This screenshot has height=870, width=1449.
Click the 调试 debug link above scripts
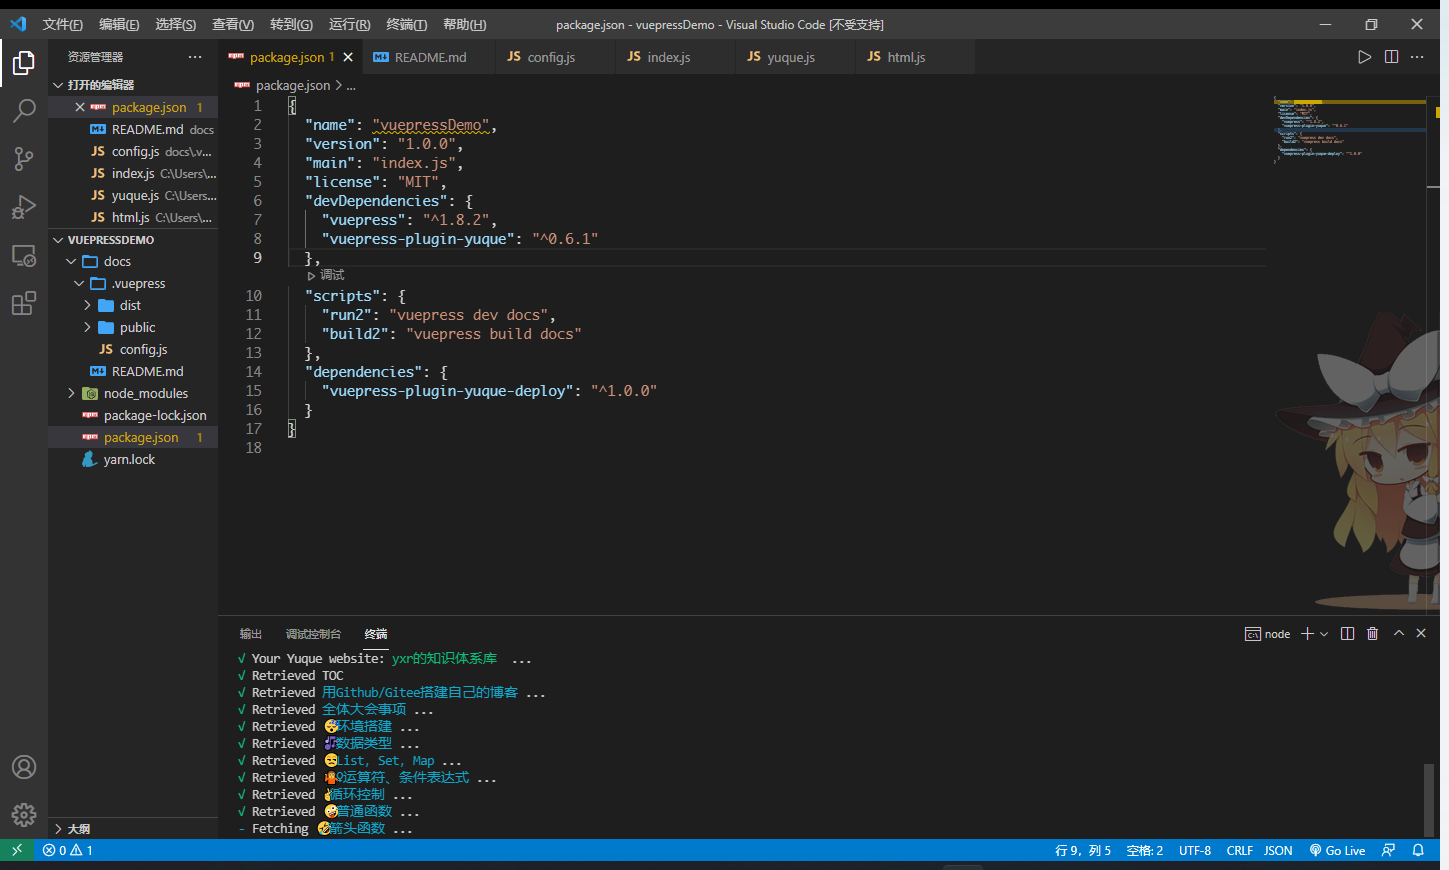coord(331,275)
